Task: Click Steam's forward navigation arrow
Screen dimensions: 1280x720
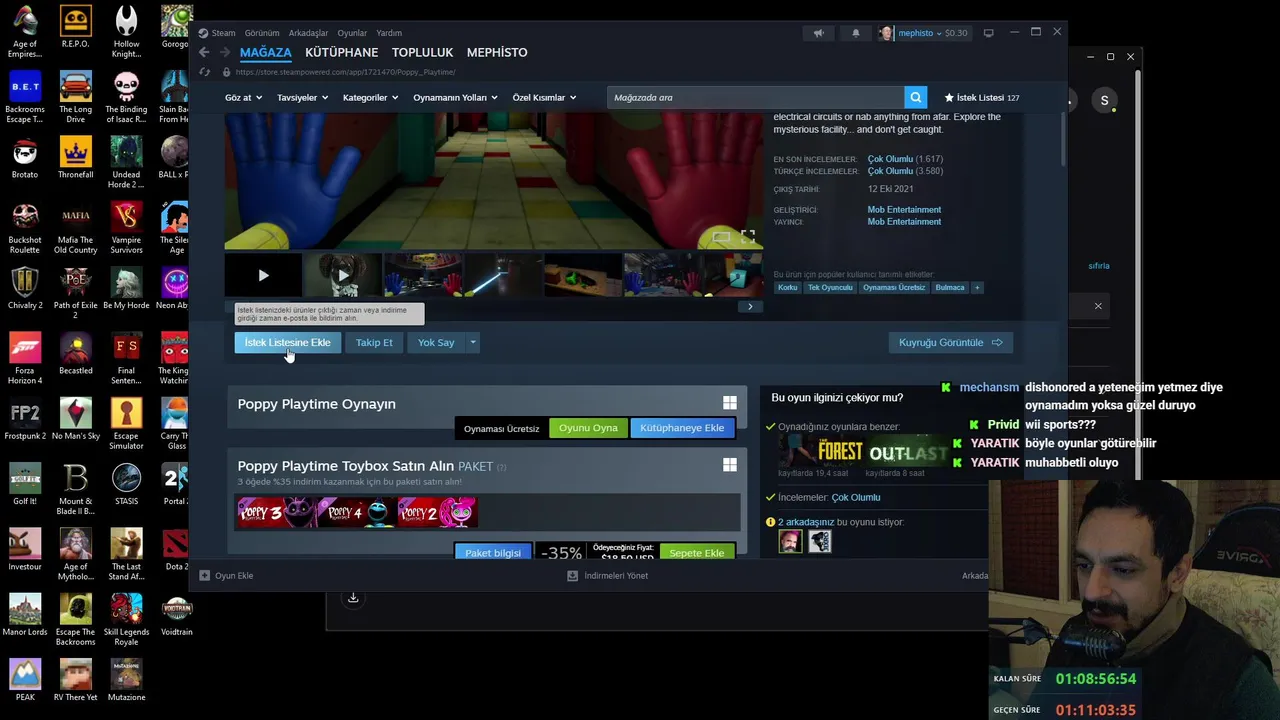Action: click(x=224, y=52)
